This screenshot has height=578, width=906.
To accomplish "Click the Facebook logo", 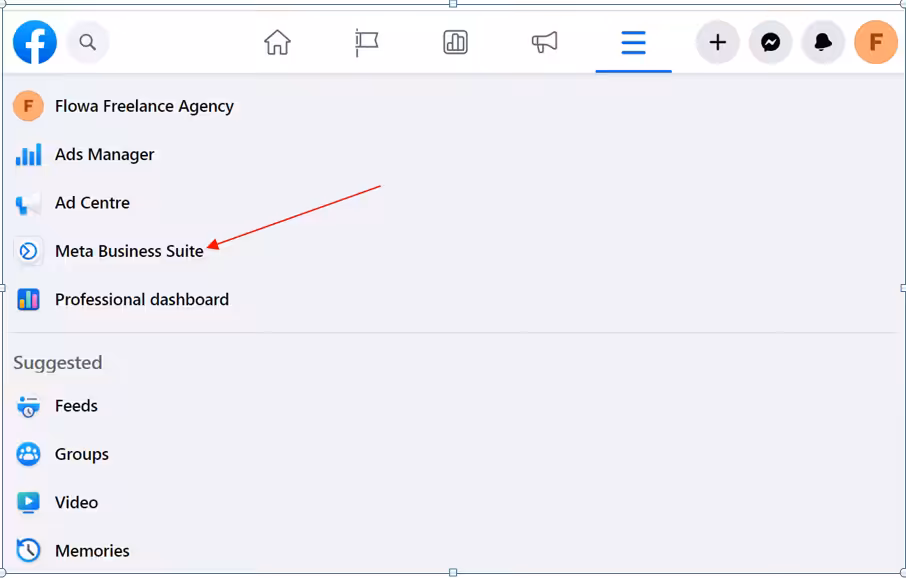I will (x=35, y=42).
